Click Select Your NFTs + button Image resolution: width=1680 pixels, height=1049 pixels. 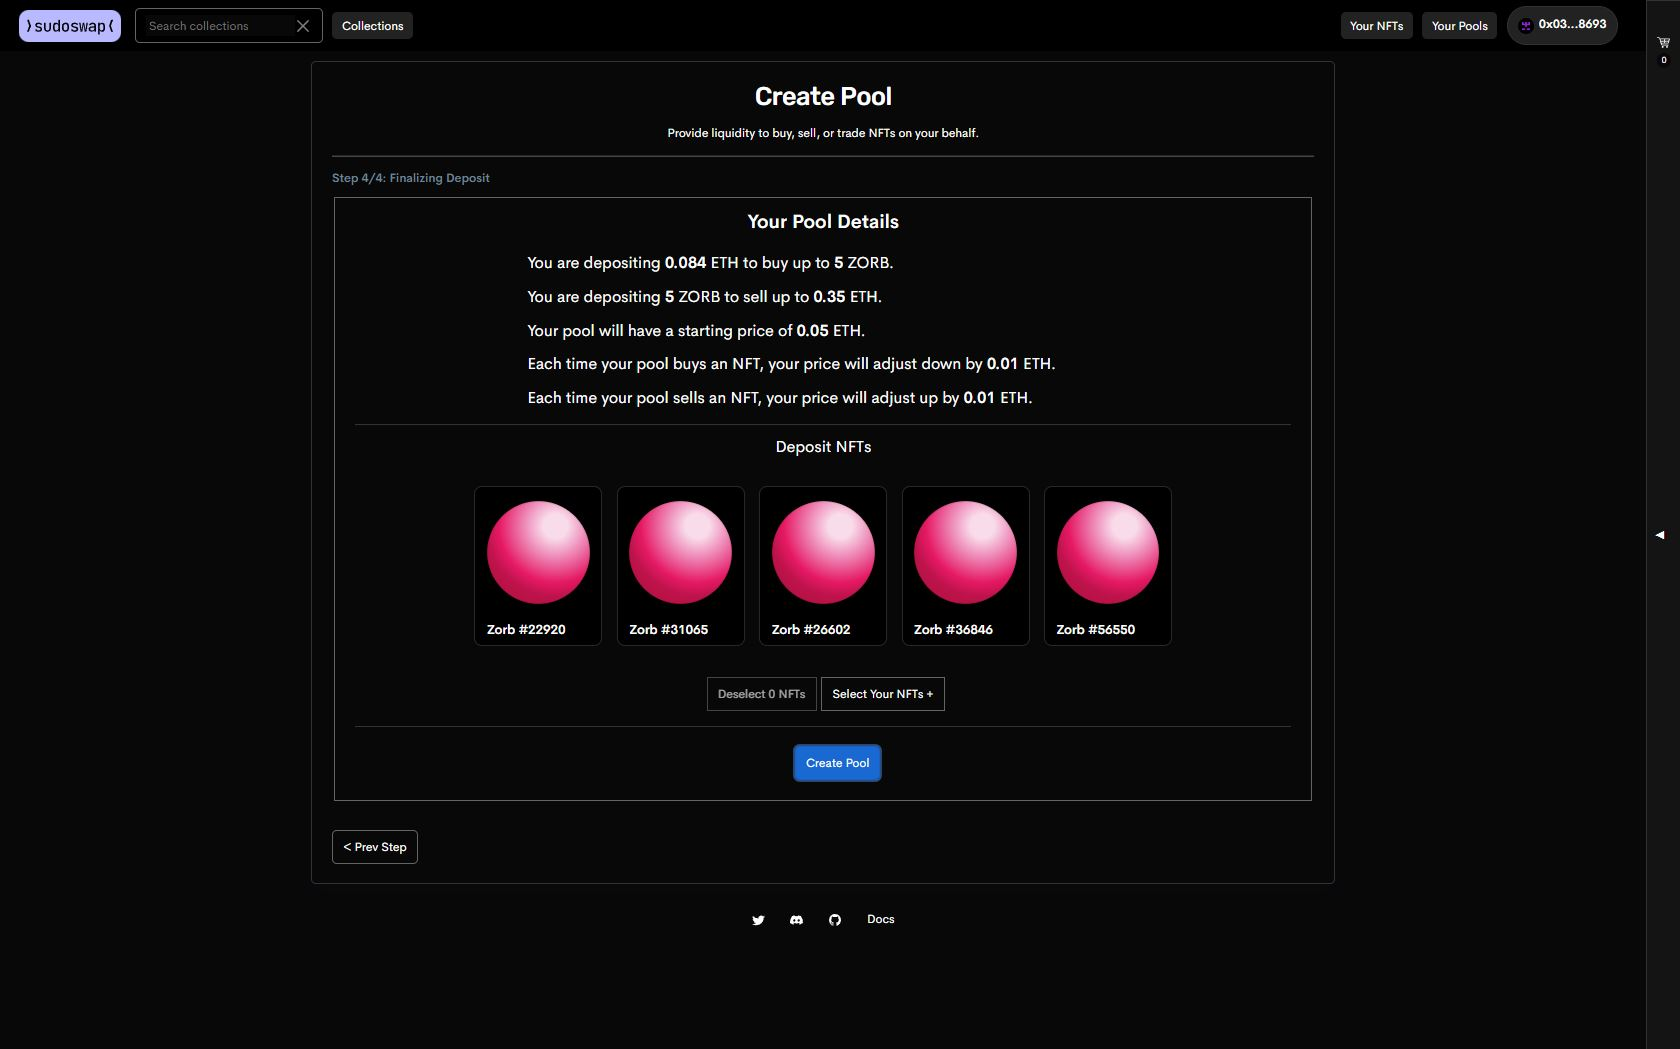(883, 694)
